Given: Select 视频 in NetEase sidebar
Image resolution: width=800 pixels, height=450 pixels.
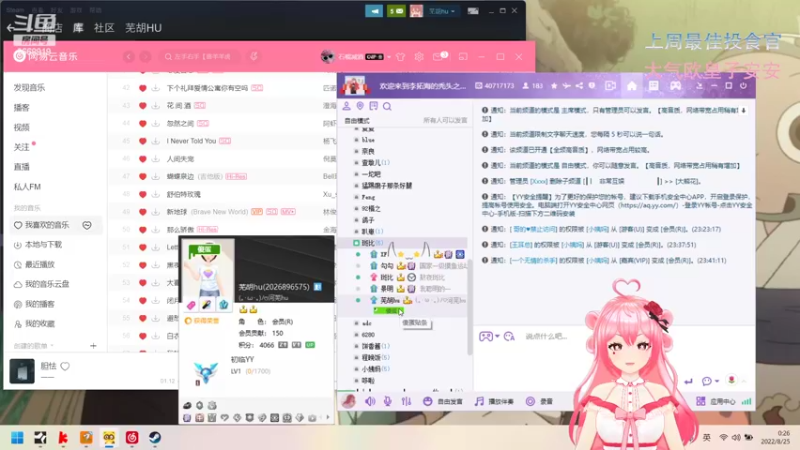Looking at the screenshot, I should [21, 127].
